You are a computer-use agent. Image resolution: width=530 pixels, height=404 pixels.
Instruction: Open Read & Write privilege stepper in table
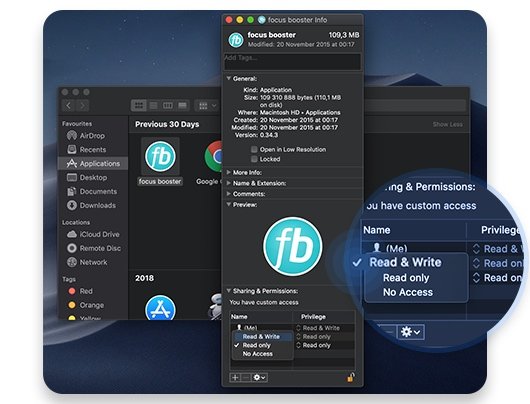(298, 328)
